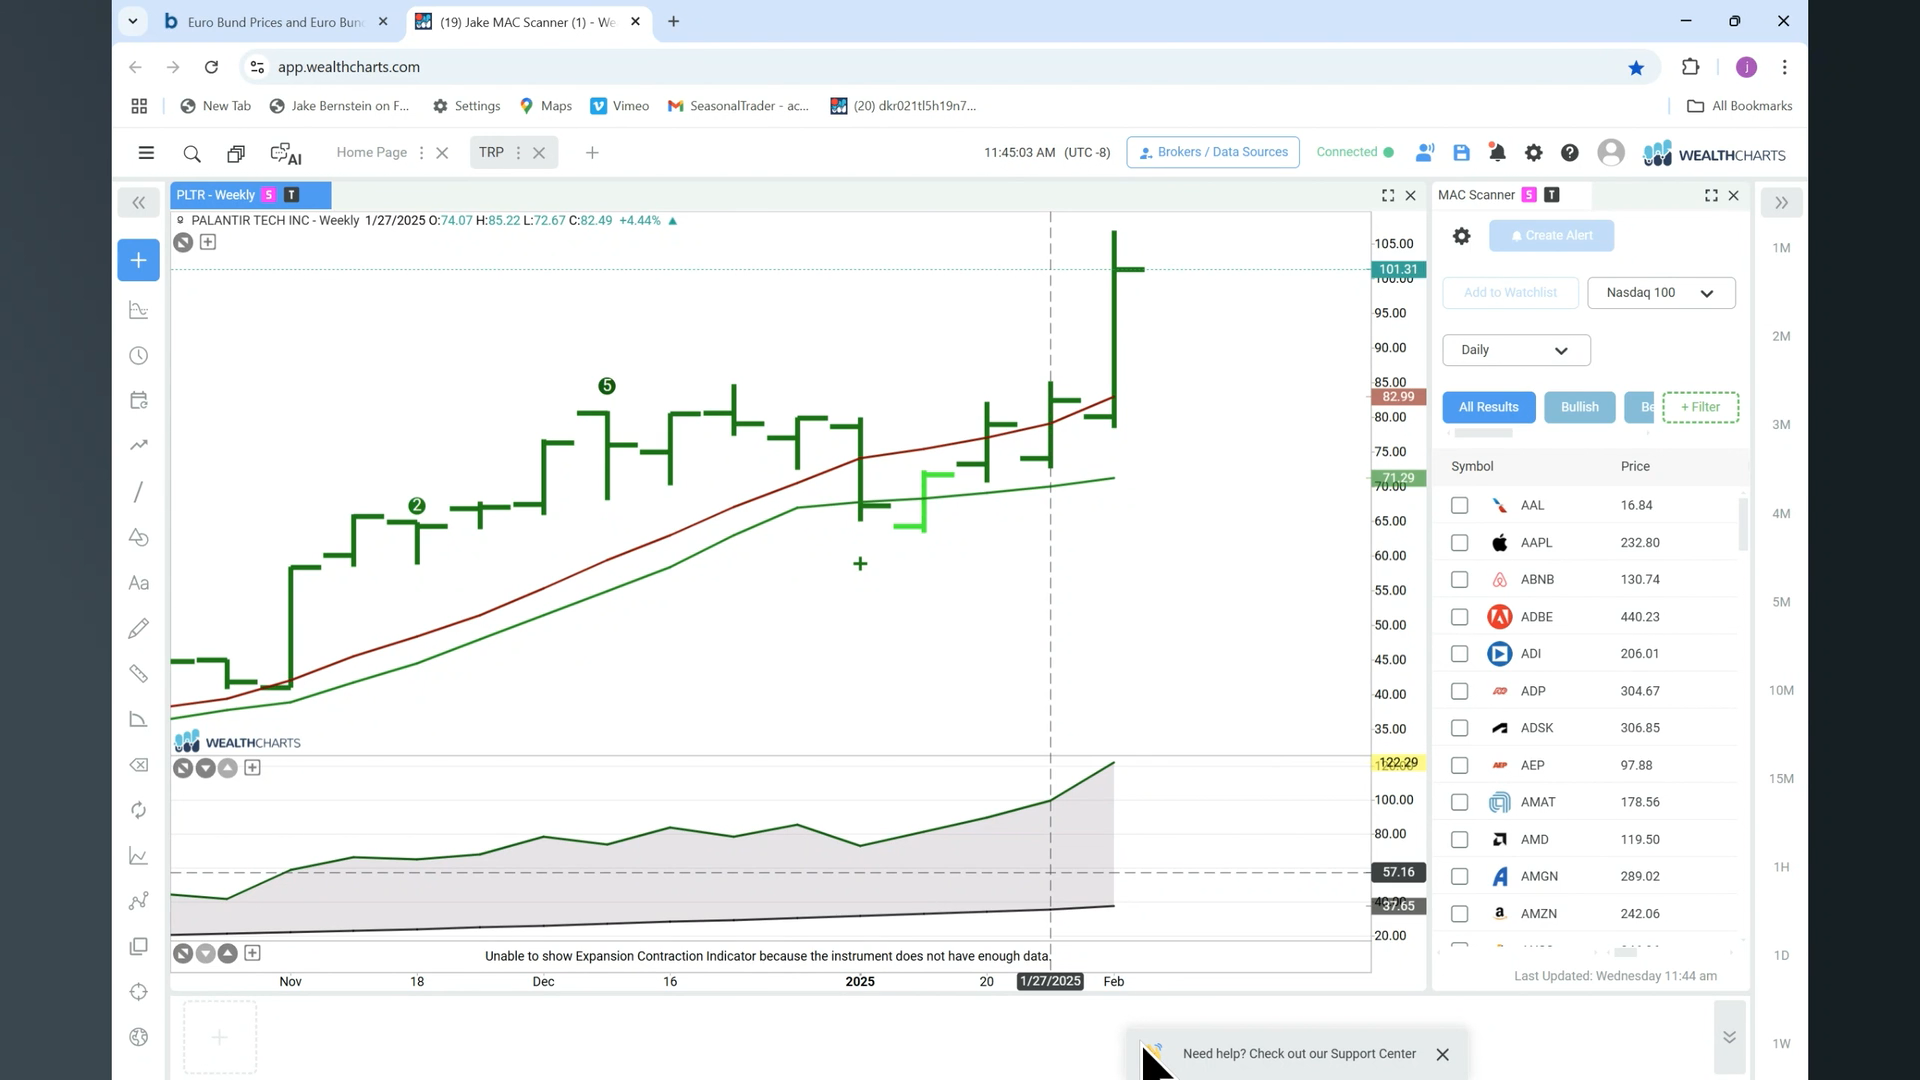1920x1080 pixels.
Task: Switch to the Home Page tab
Action: (x=371, y=152)
